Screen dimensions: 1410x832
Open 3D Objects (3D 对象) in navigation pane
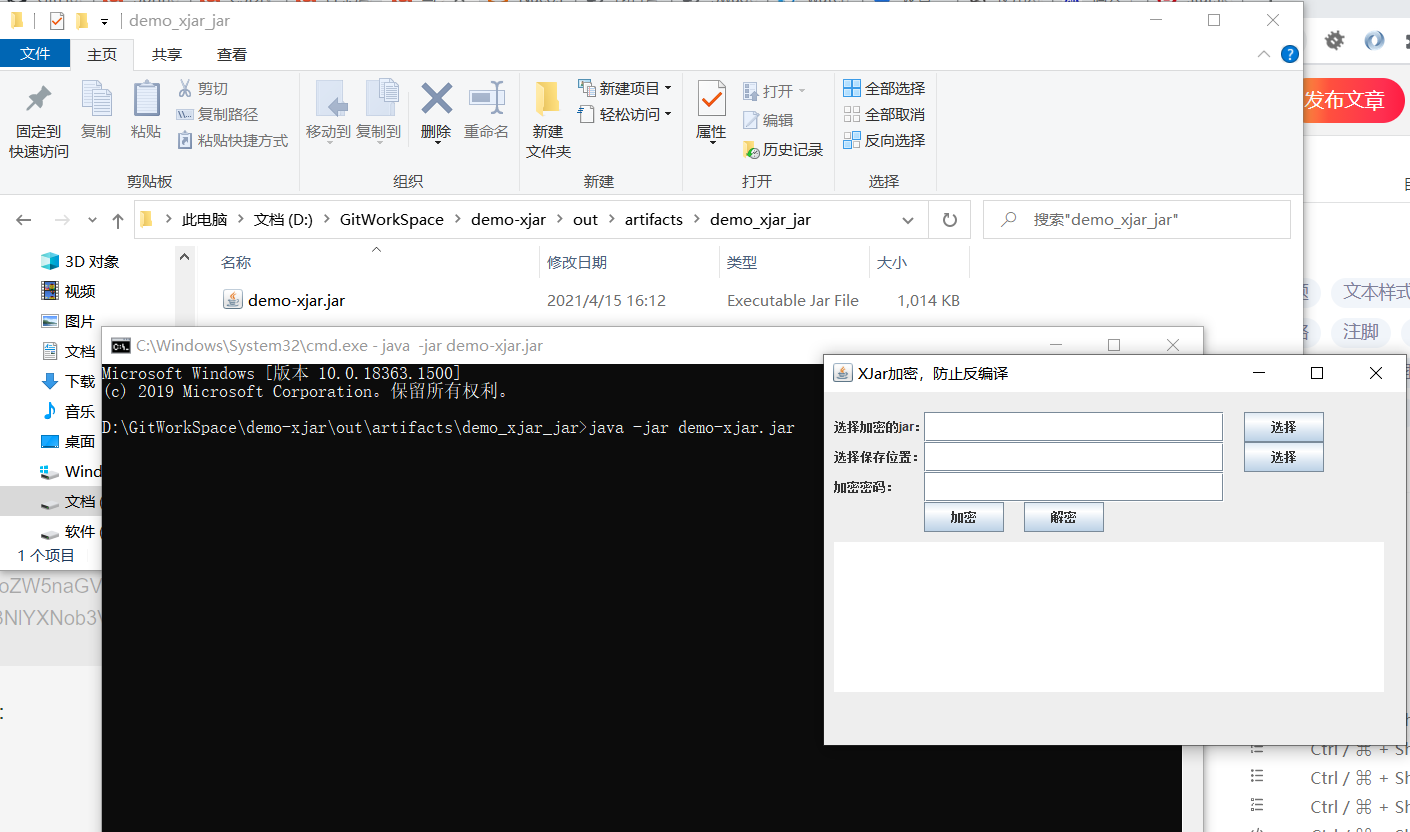pos(80,261)
